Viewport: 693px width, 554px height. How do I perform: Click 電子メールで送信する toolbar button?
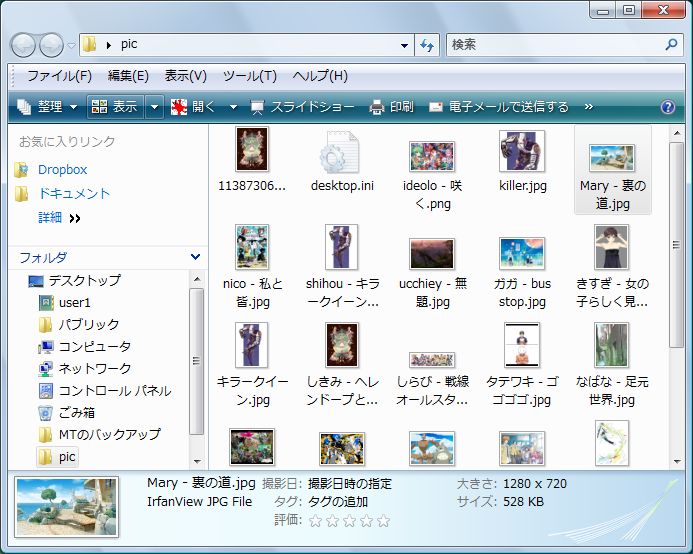tap(499, 107)
